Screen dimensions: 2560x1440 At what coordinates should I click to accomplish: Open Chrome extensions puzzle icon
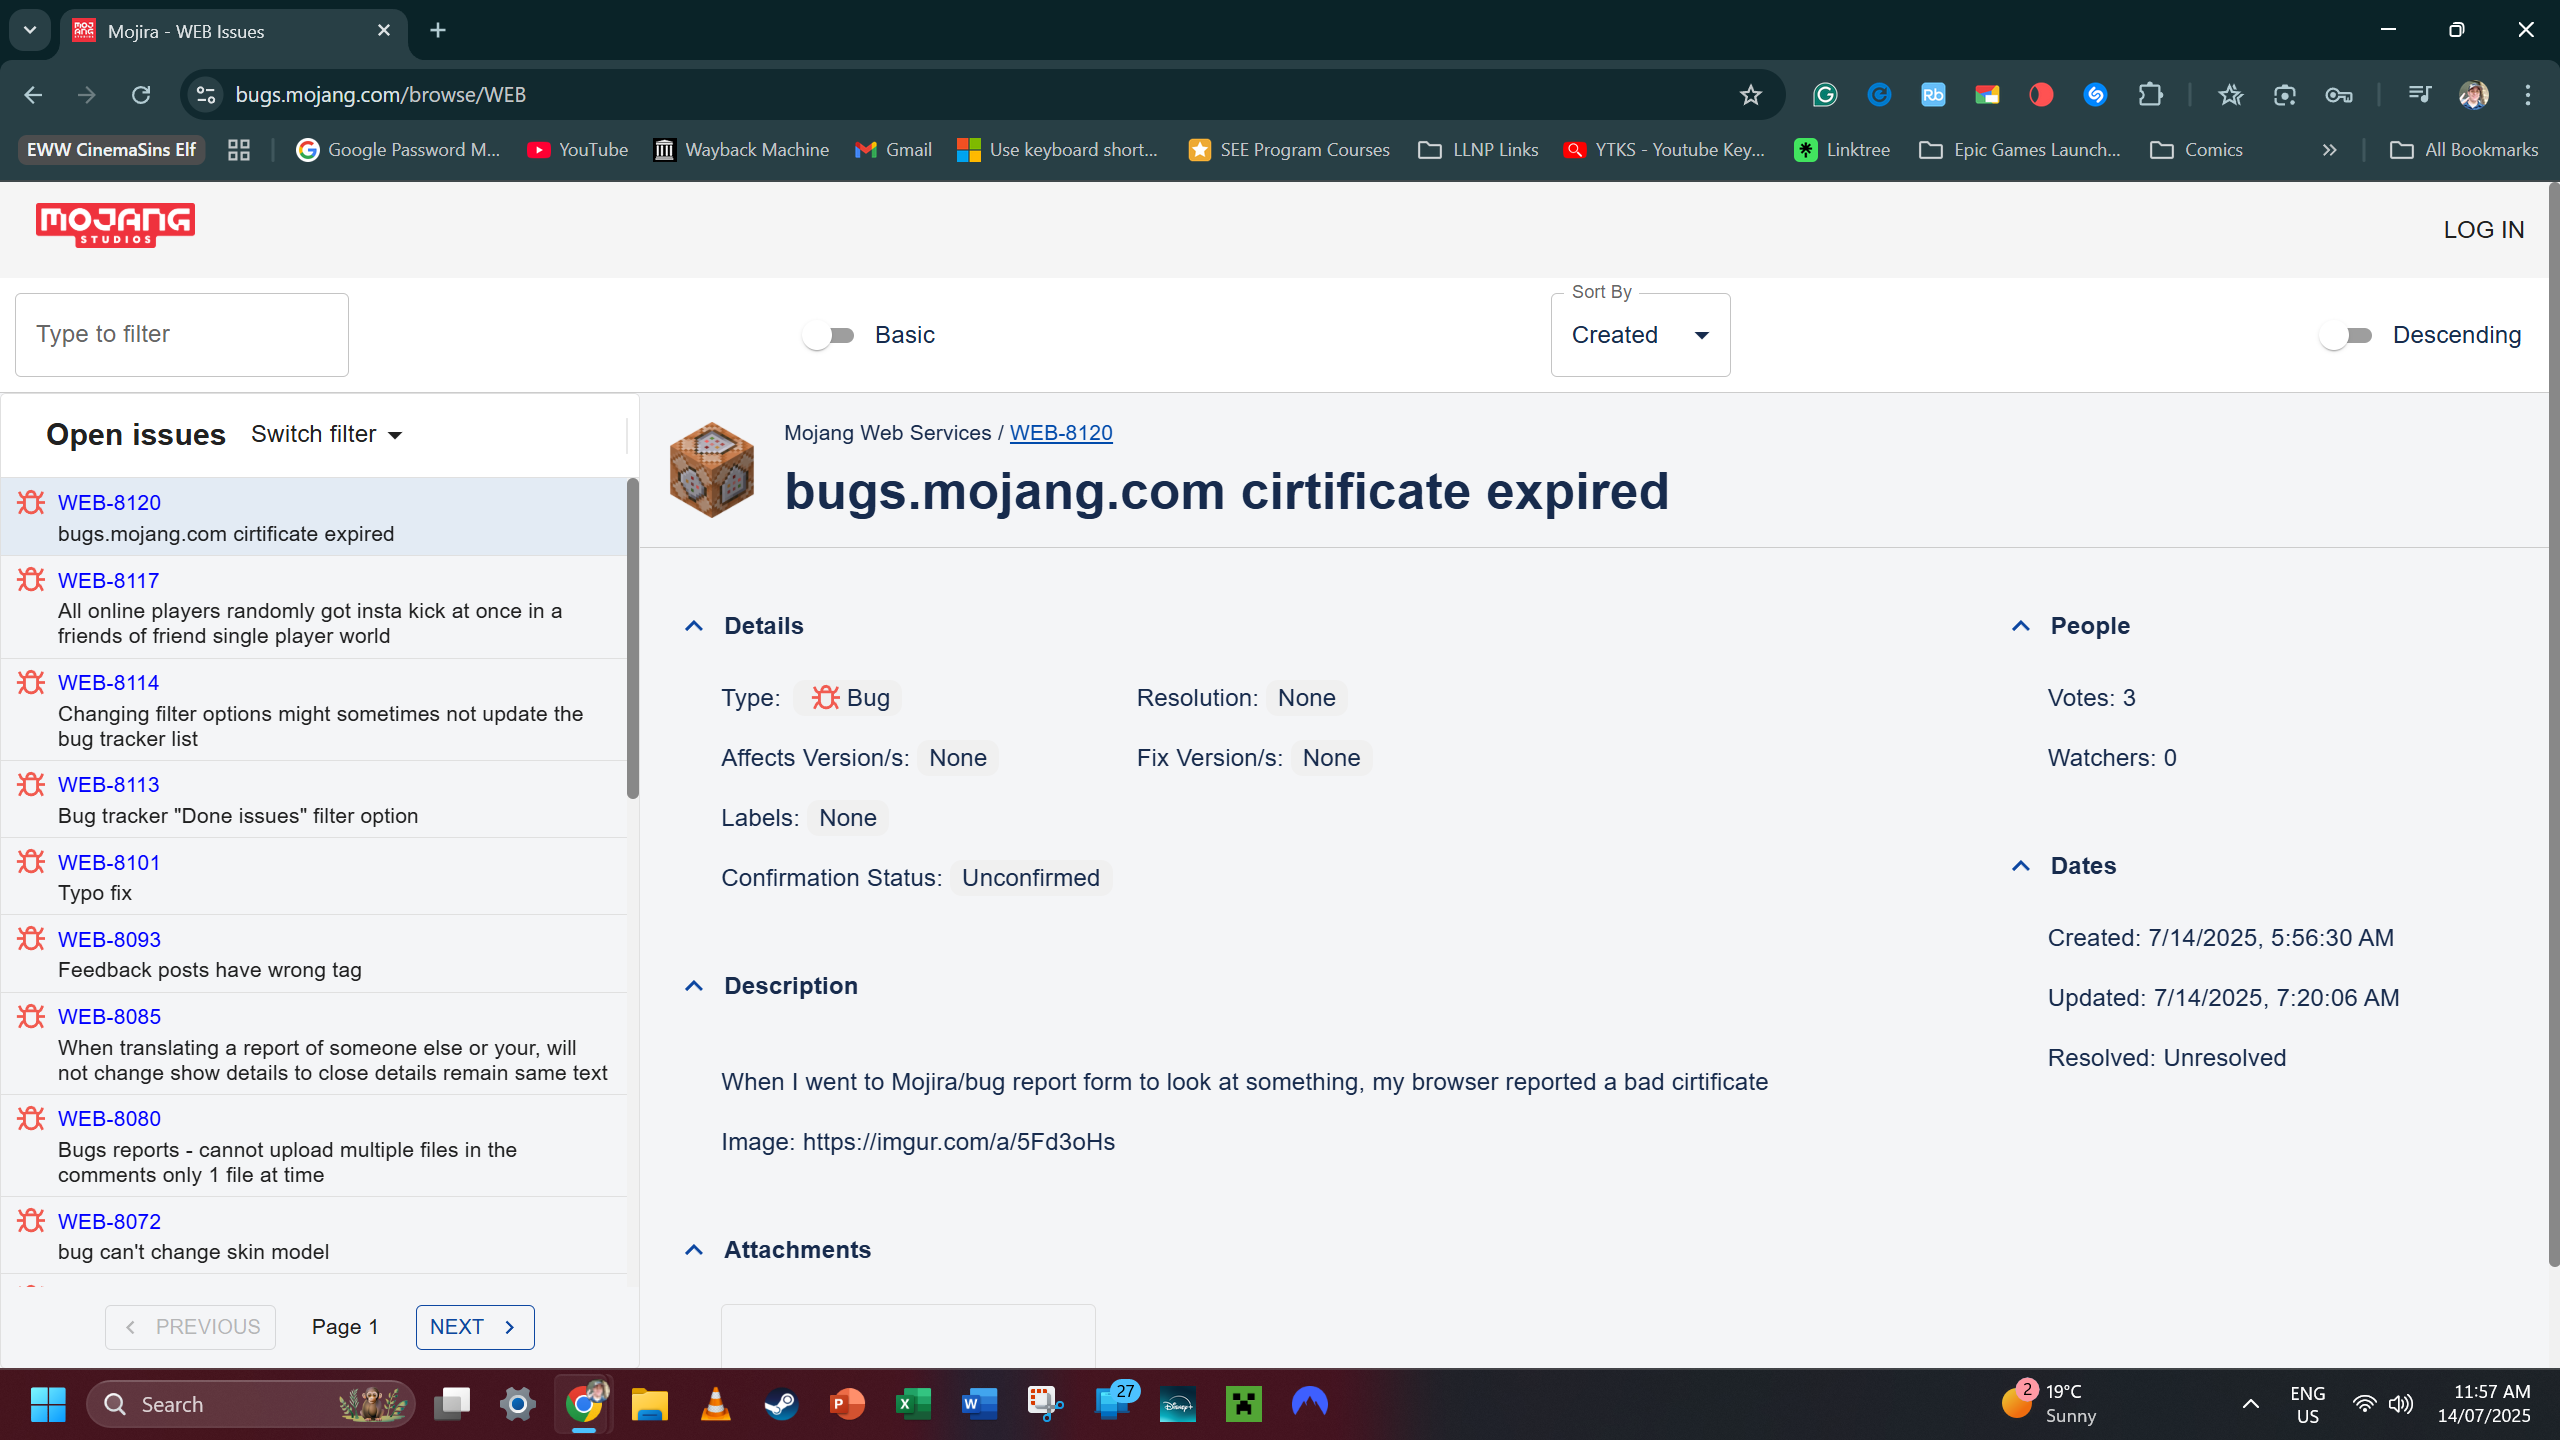(2150, 95)
